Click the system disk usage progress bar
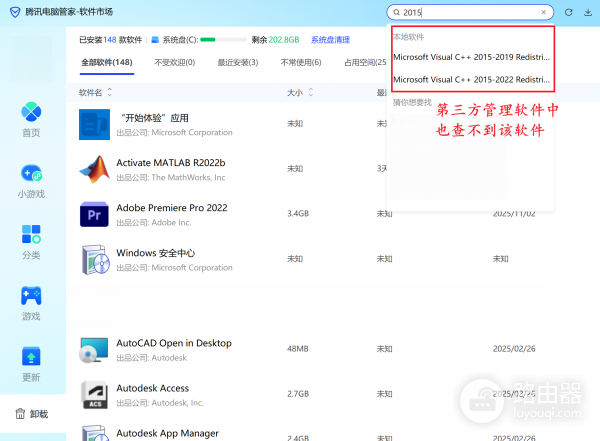The height and width of the screenshot is (441, 600). point(223,39)
